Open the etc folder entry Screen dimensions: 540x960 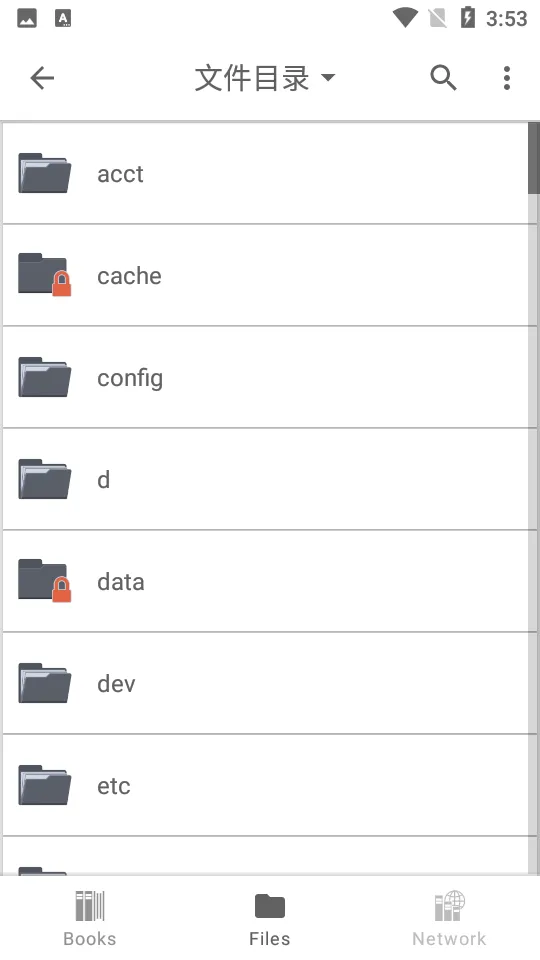pos(265,786)
